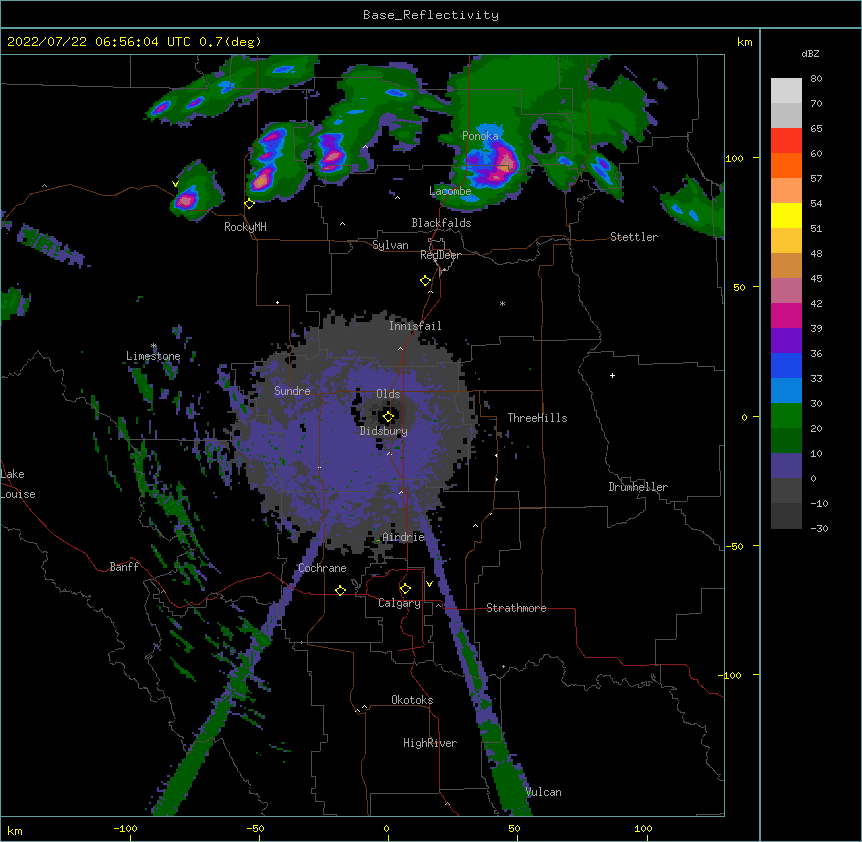Click the Okotoks label
This screenshot has width=862, height=842.
click(412, 700)
